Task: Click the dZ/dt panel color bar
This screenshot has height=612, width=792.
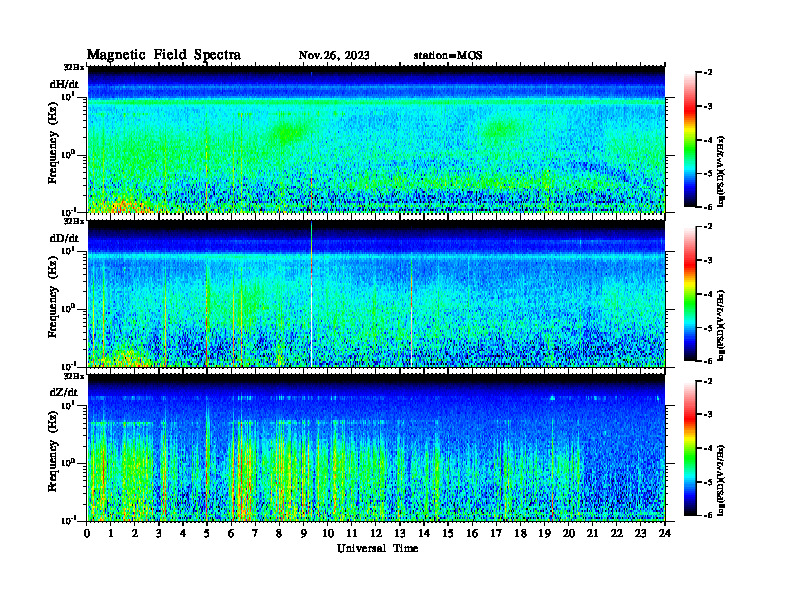Action: [x=690, y=448]
